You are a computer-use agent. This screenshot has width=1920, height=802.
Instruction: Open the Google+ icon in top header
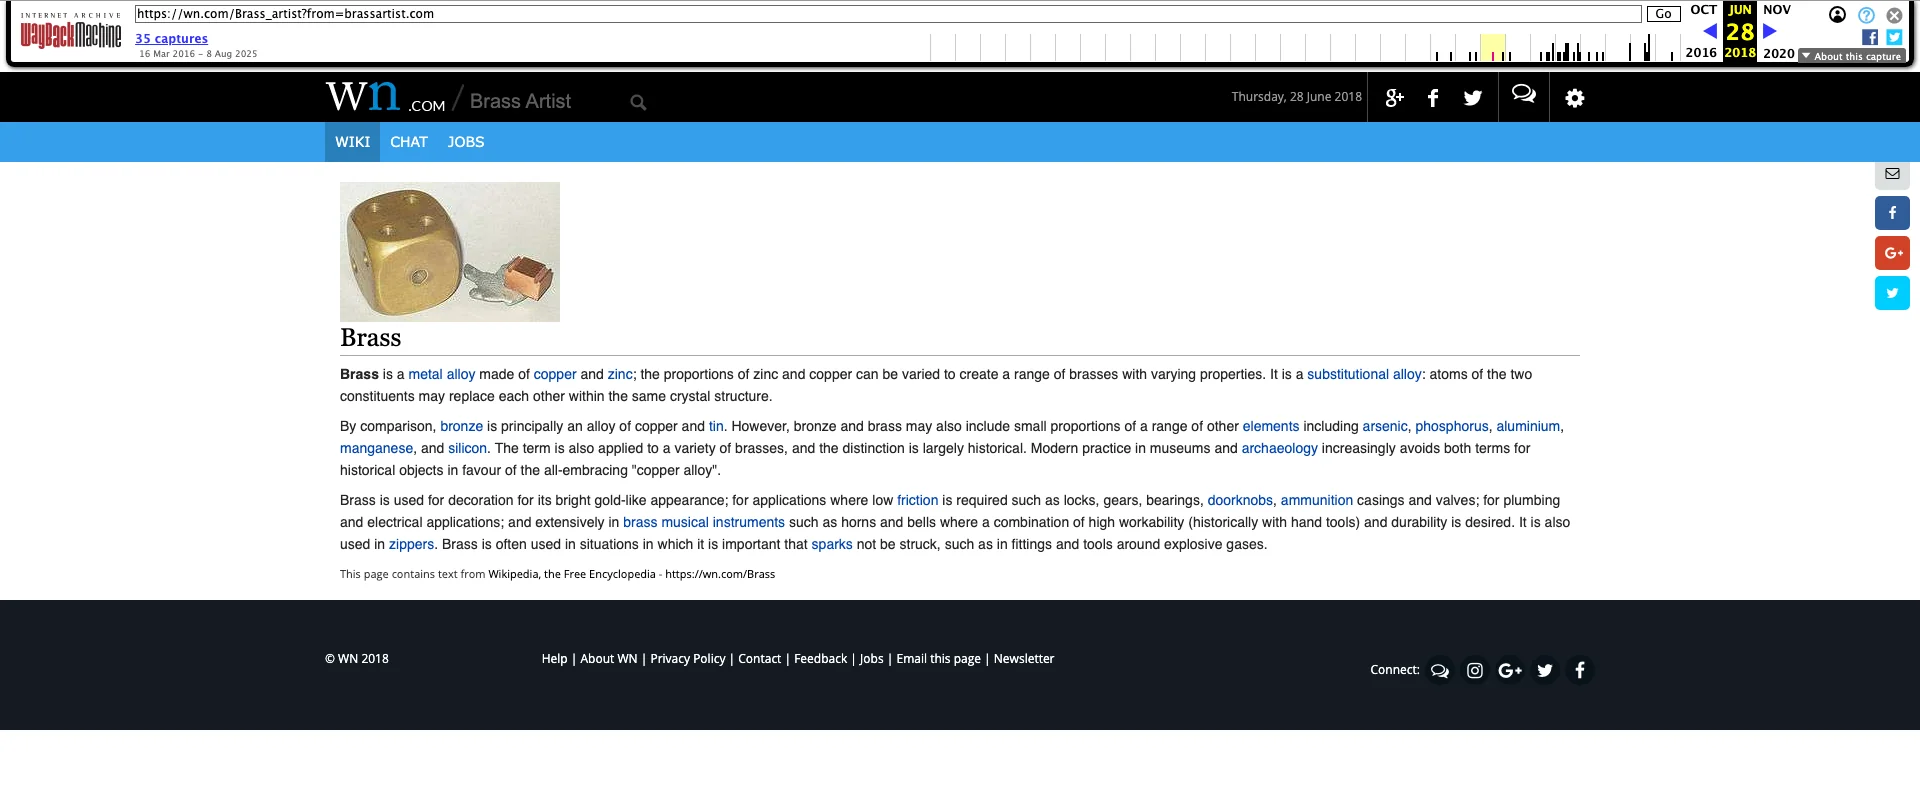[1394, 98]
